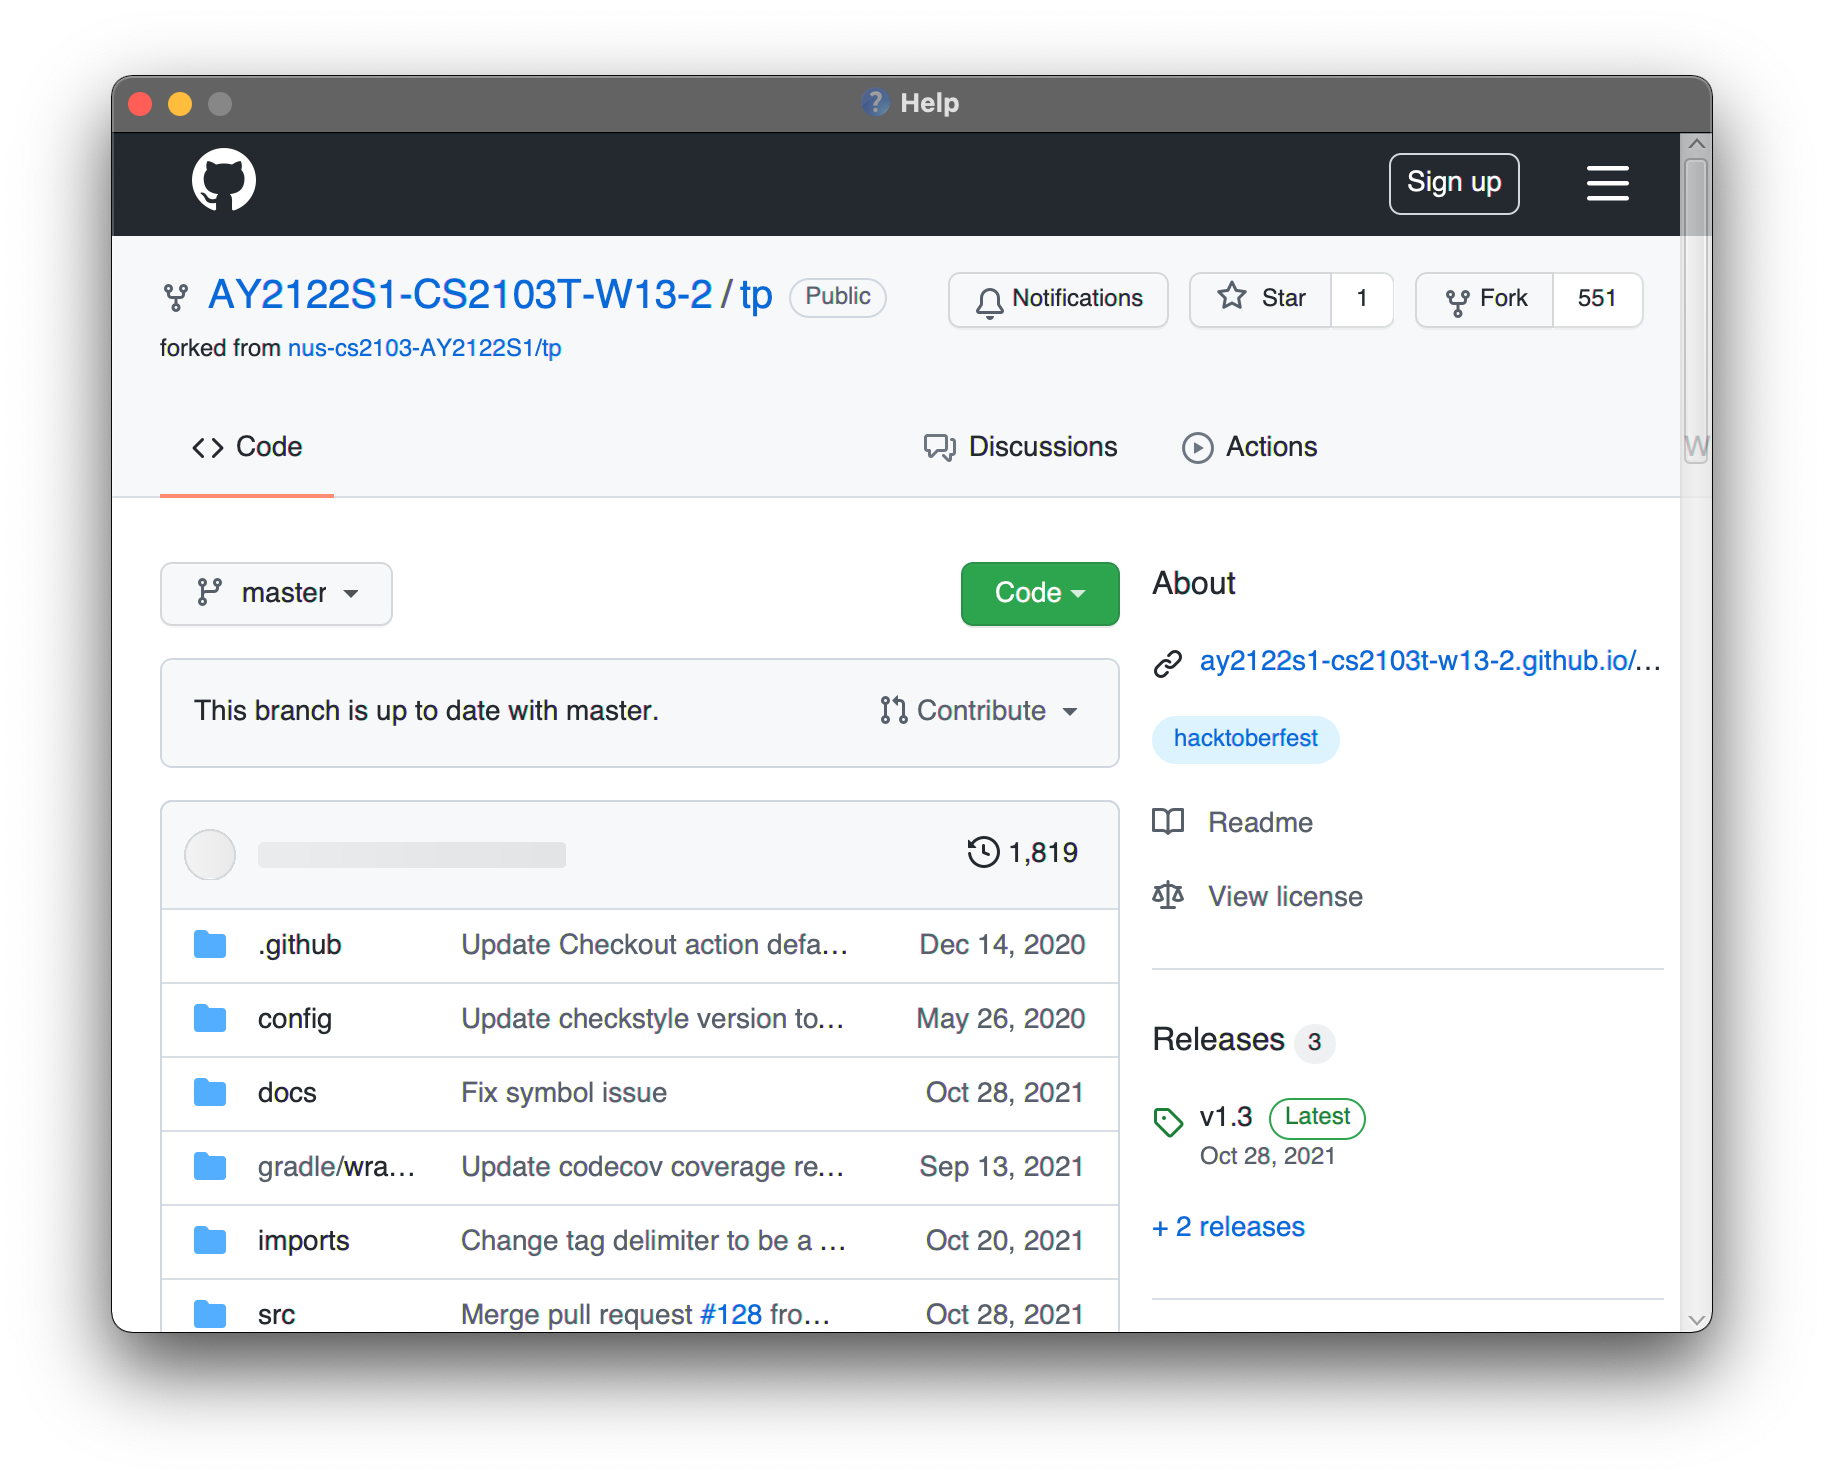The height and width of the screenshot is (1480, 1824).
Task: Click the Latest release badge
Action: pos(1317,1117)
